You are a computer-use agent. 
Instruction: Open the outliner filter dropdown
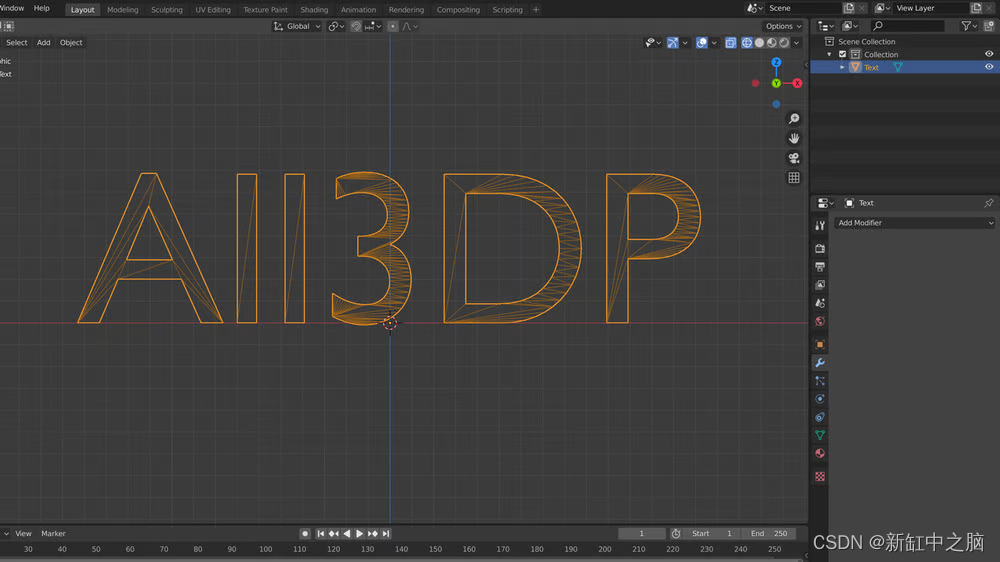[969, 26]
